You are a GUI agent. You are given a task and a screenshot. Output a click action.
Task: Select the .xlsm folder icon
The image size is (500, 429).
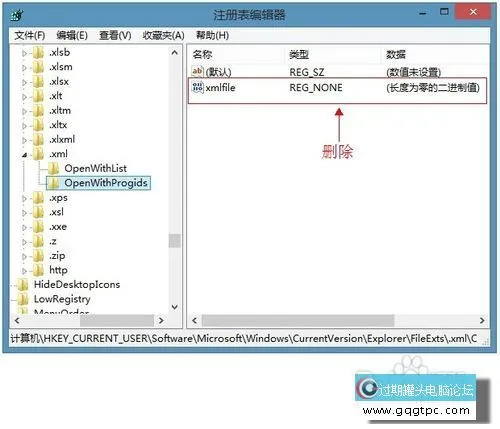pyautogui.click(x=38, y=67)
